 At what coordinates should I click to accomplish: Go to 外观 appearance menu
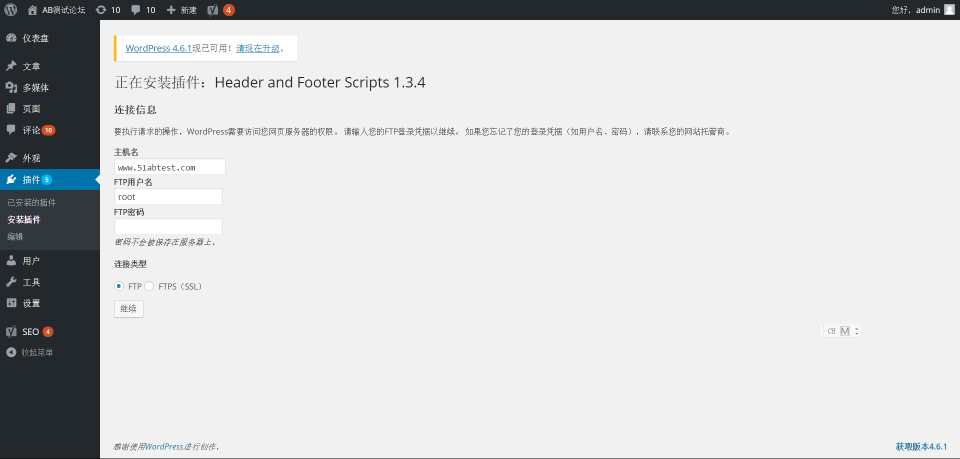coord(32,158)
